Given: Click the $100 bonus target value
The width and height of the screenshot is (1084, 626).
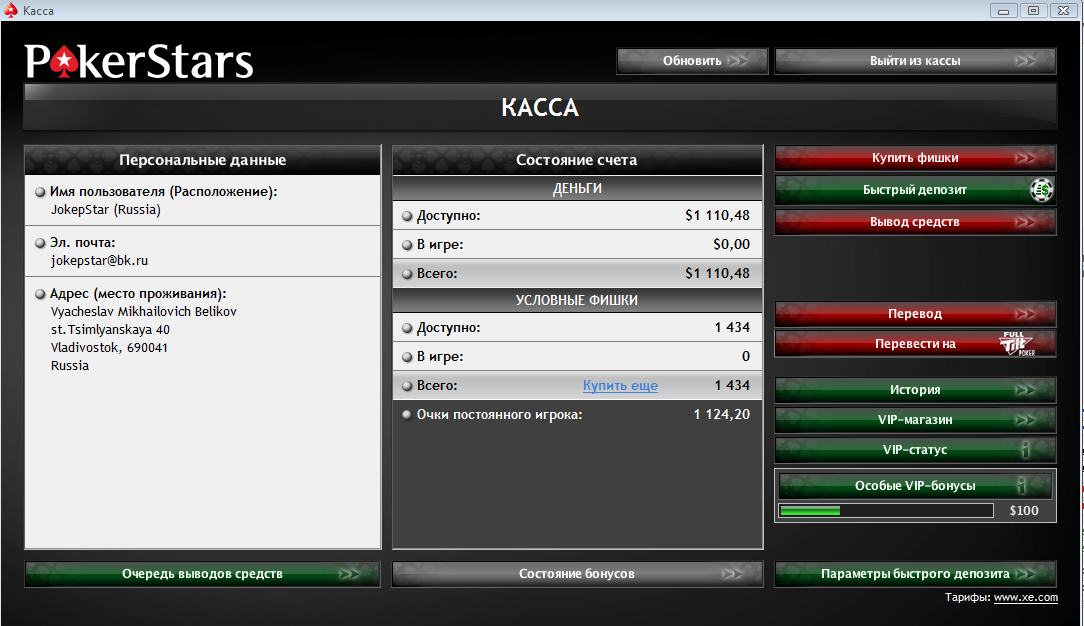Looking at the screenshot, I should pos(1024,511).
